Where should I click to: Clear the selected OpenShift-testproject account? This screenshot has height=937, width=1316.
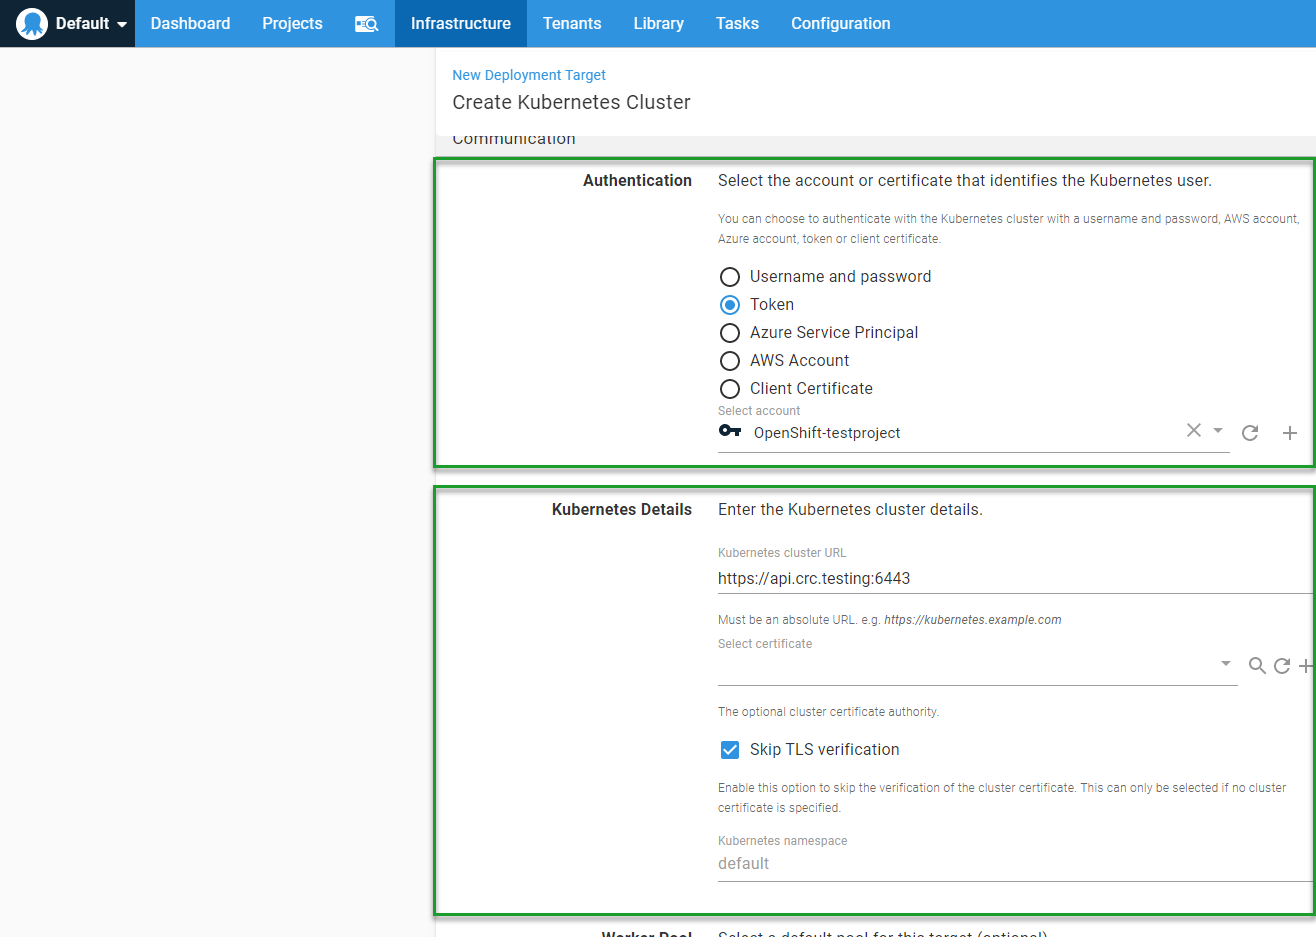click(1193, 430)
